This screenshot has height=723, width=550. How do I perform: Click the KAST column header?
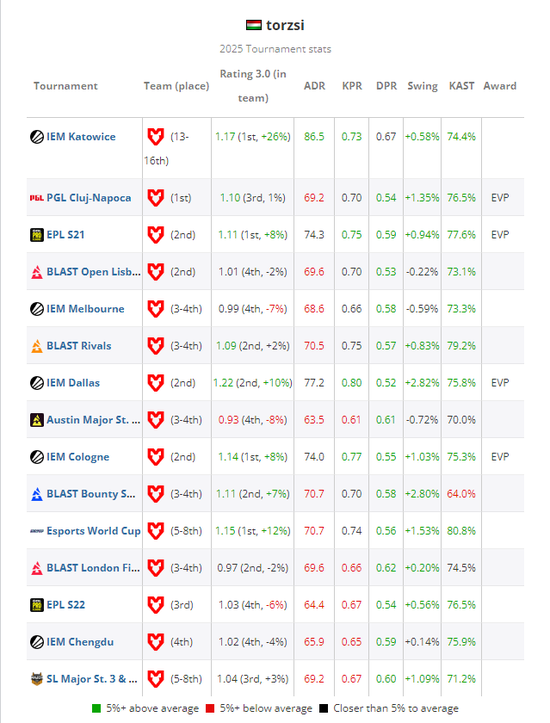click(x=461, y=86)
